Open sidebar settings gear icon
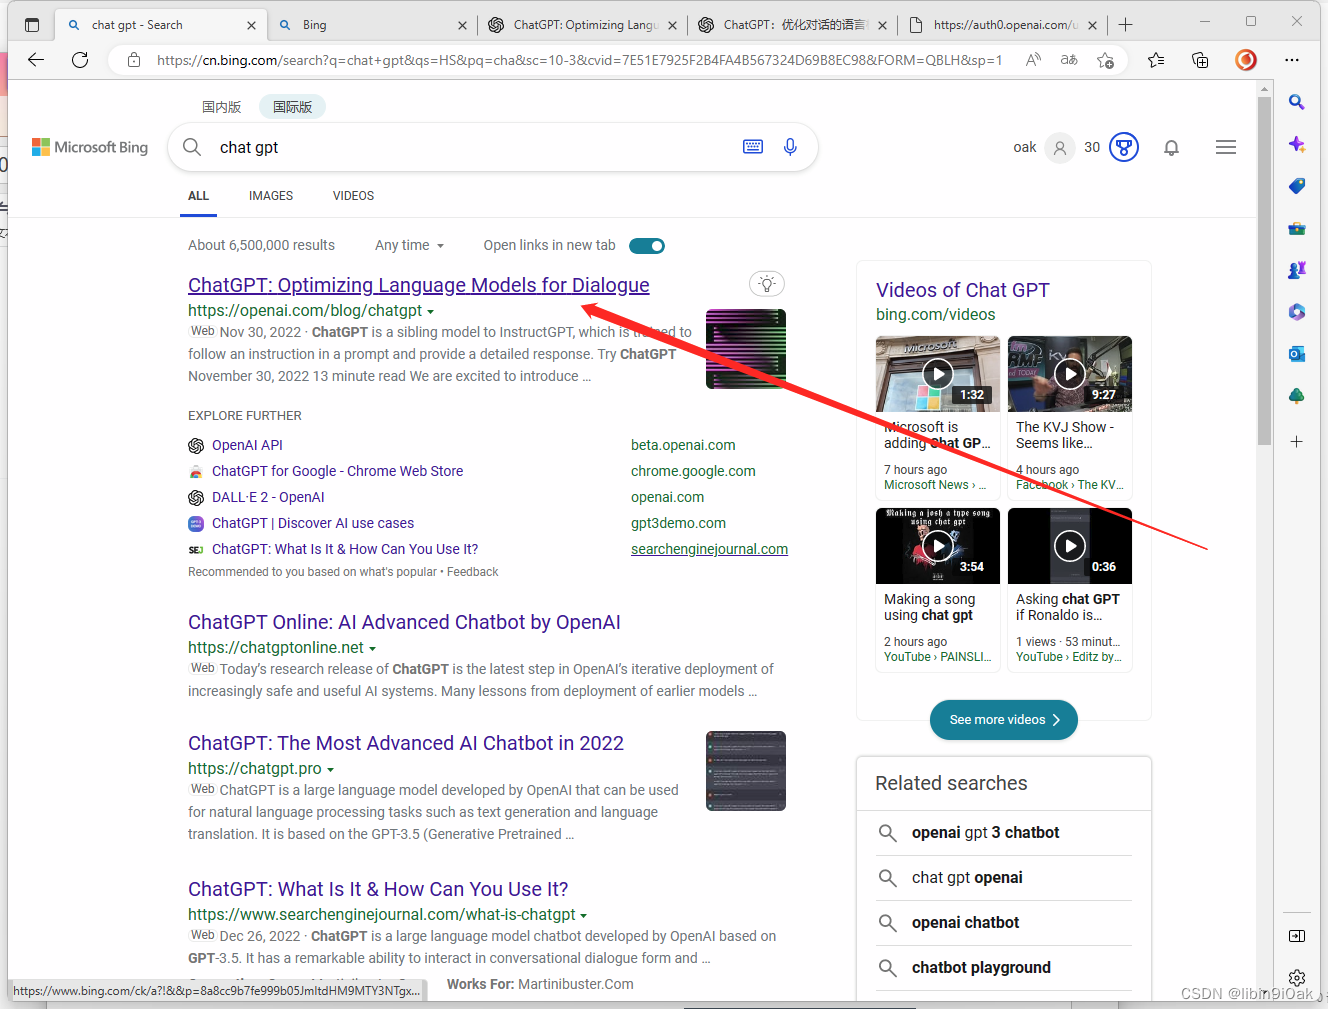The height and width of the screenshot is (1009, 1328). (x=1297, y=978)
